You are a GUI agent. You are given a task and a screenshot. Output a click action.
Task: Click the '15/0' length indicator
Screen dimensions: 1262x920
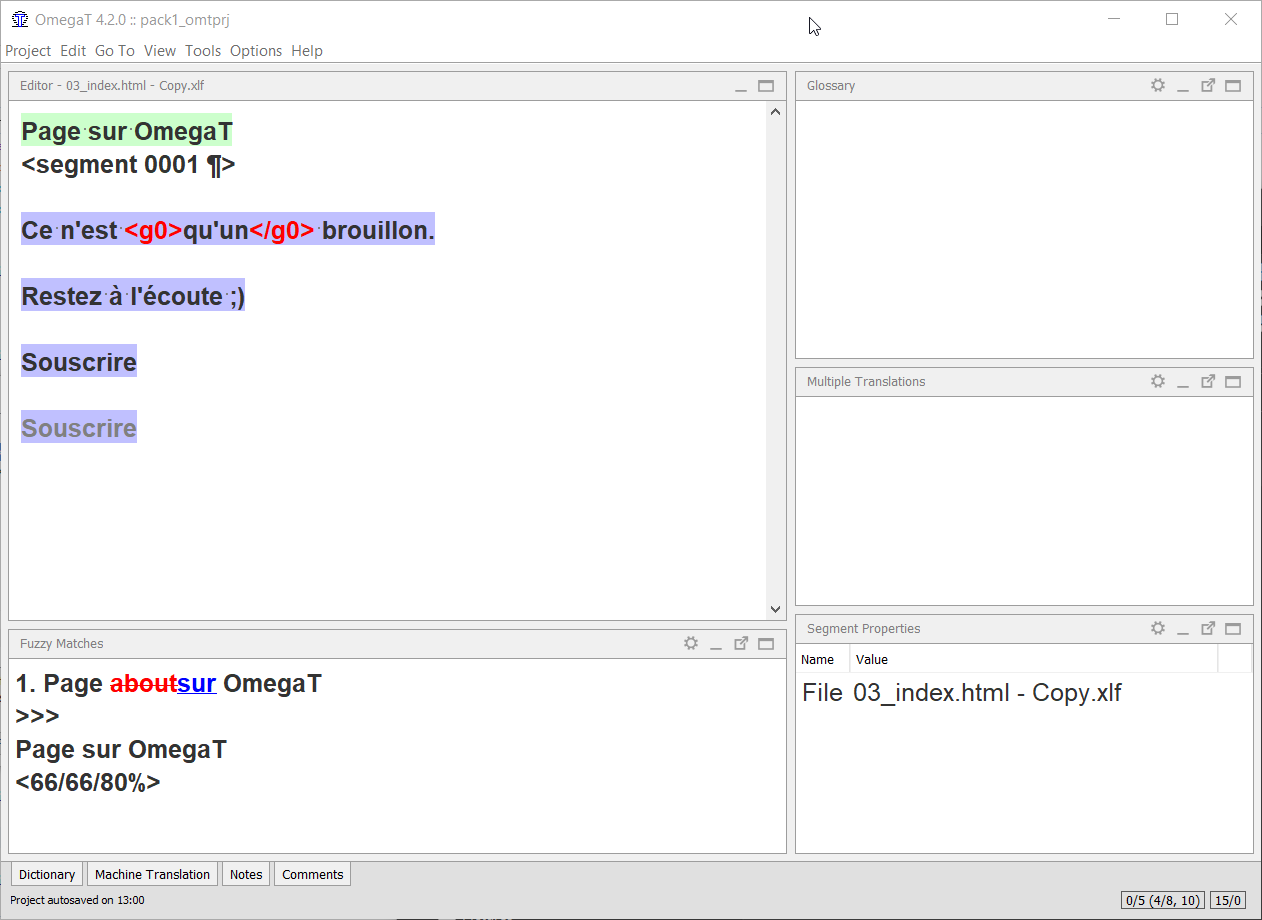[1227, 900]
